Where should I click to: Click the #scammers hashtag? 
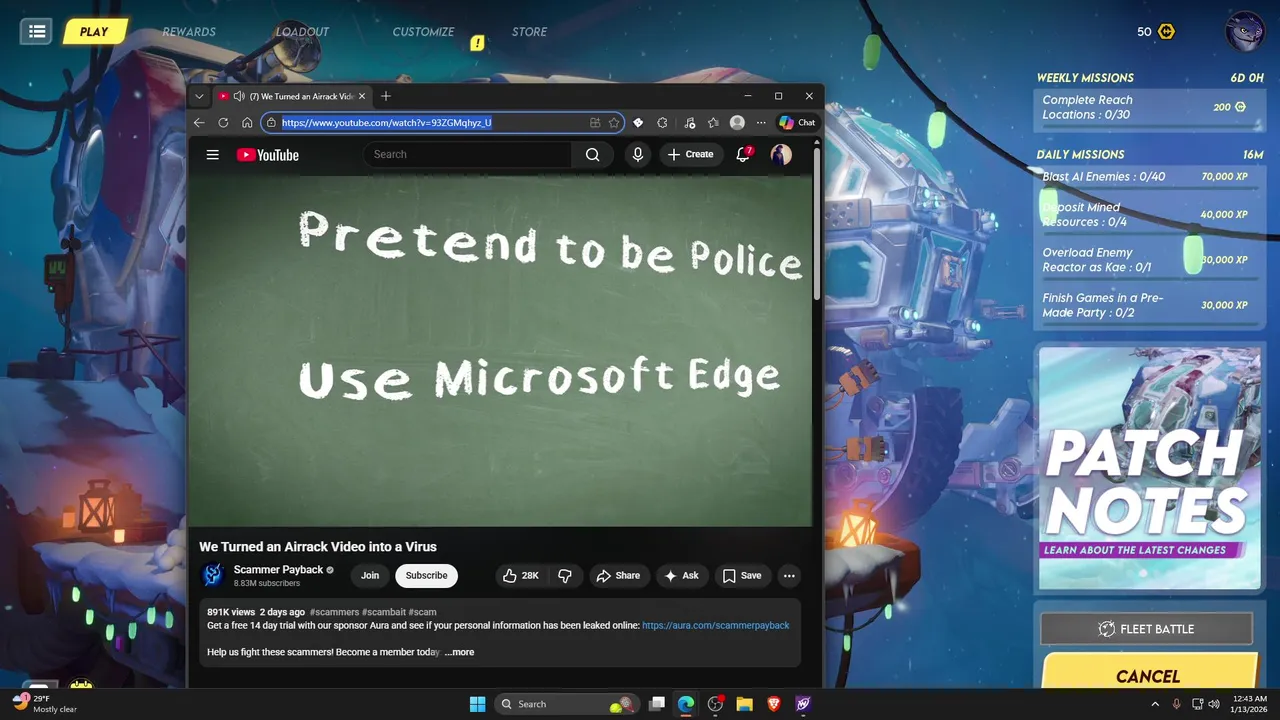coord(334,612)
